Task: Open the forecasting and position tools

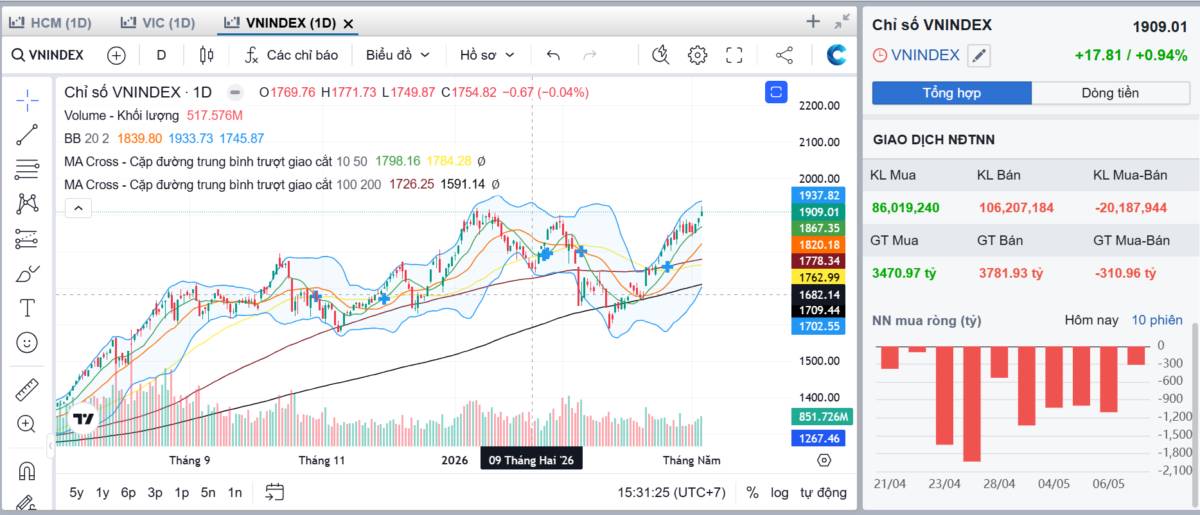Action: pos(27,239)
